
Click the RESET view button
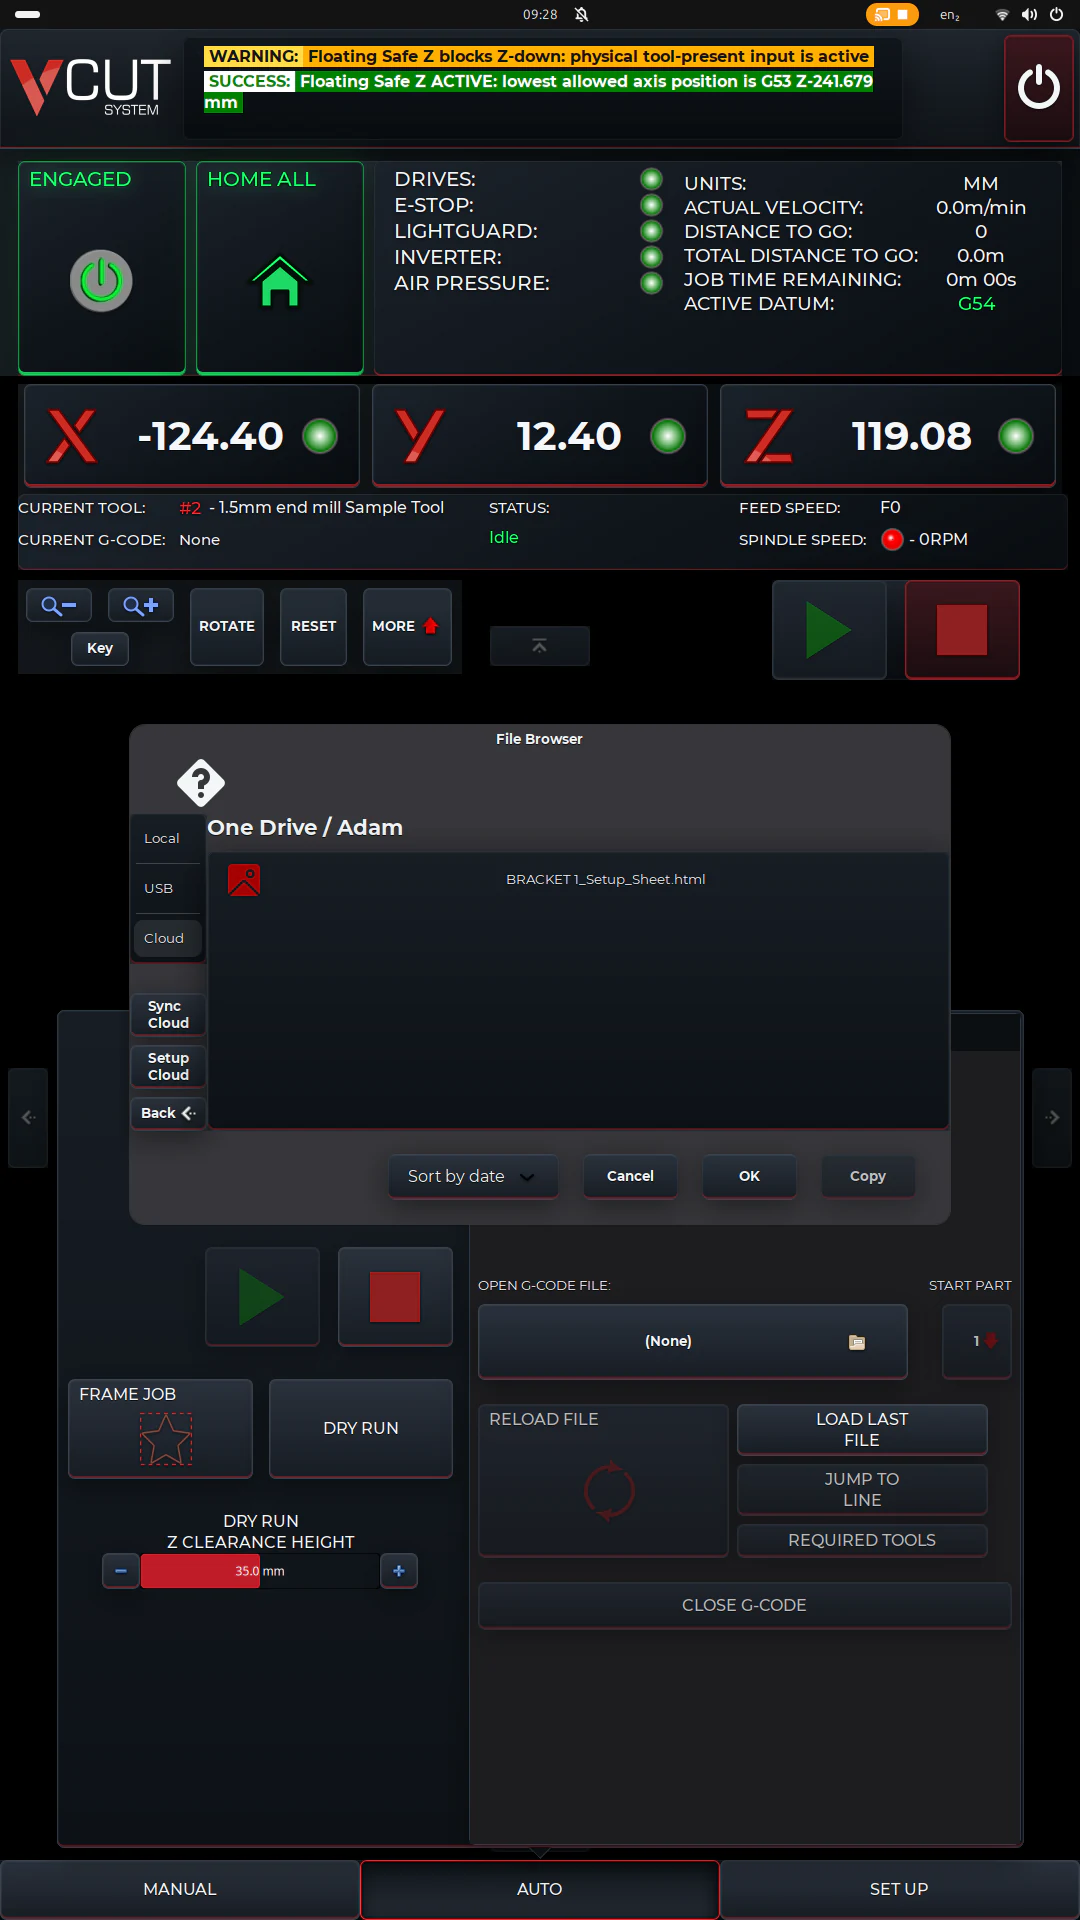tap(313, 626)
